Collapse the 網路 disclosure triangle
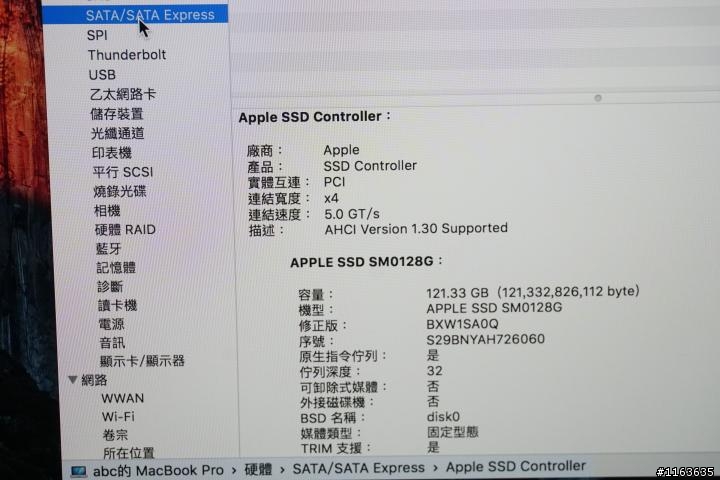The image size is (720, 480). pyautogui.click(x=73, y=379)
